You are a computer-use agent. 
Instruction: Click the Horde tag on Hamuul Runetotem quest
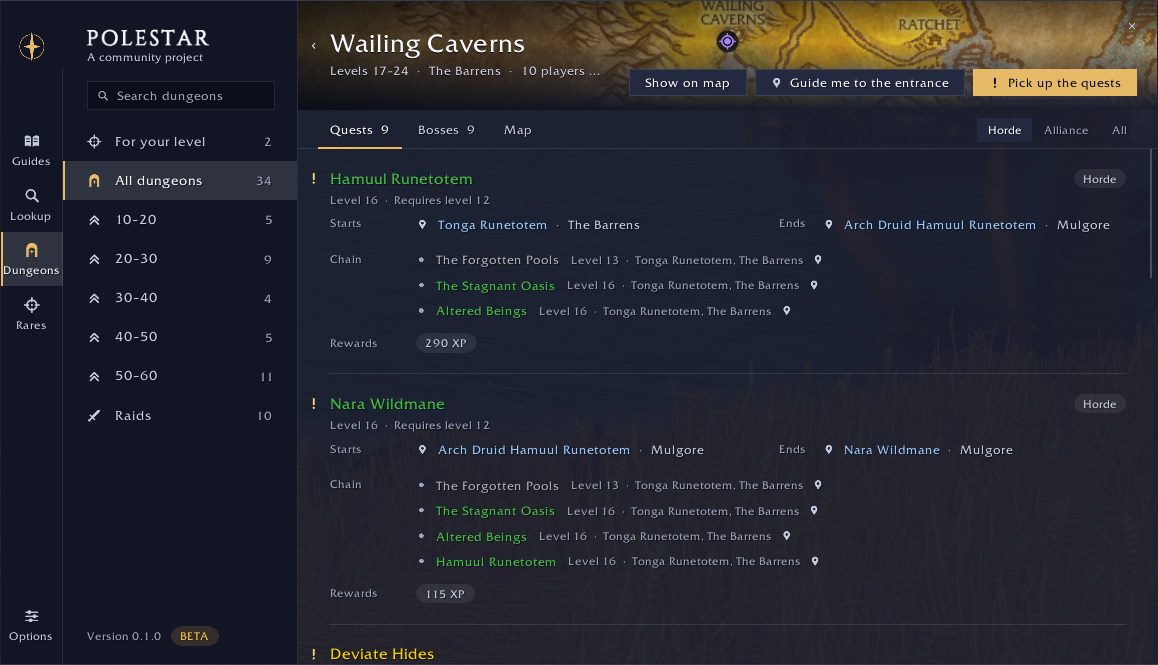[1100, 179]
